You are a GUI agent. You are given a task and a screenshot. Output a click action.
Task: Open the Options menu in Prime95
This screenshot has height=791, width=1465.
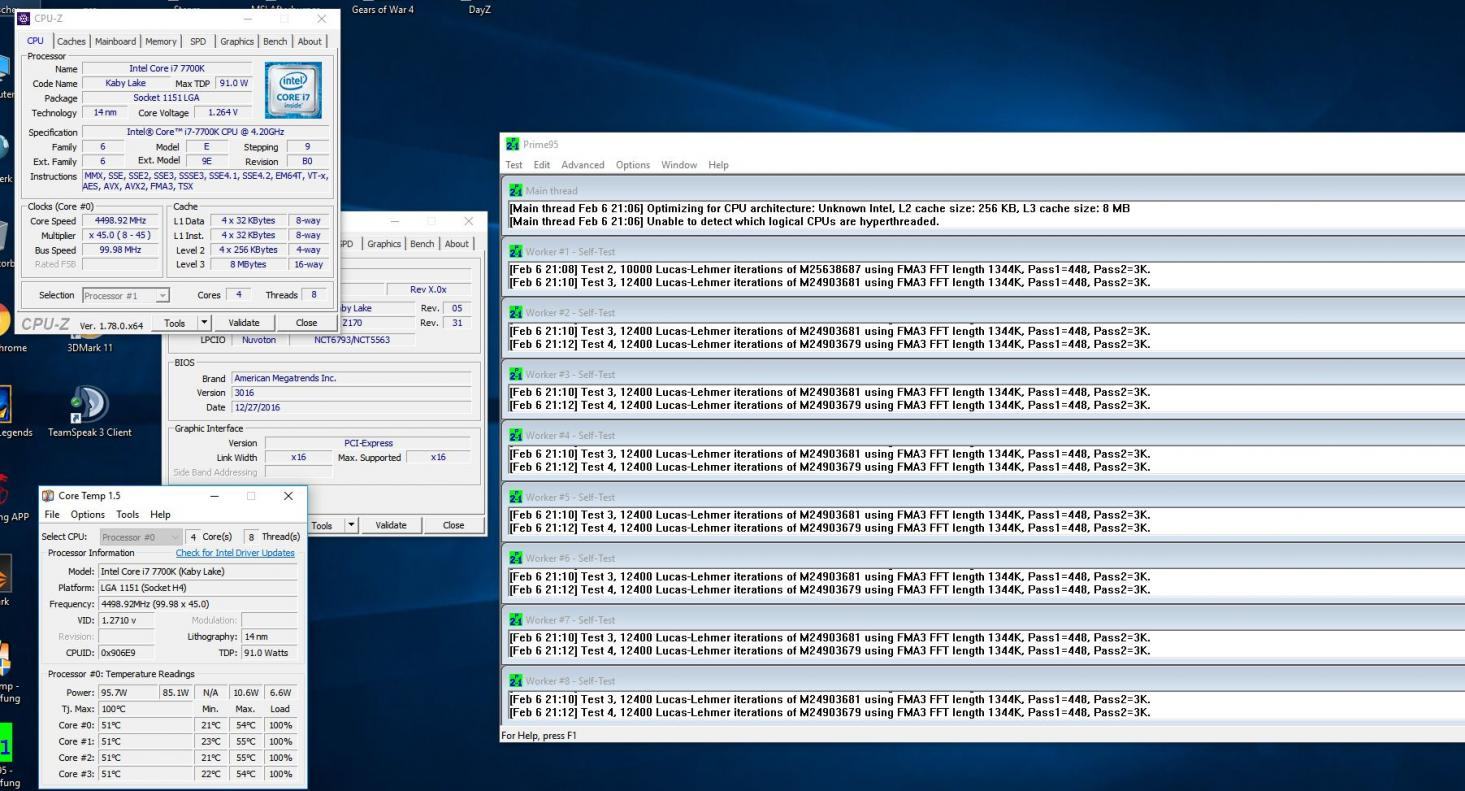[x=633, y=165]
